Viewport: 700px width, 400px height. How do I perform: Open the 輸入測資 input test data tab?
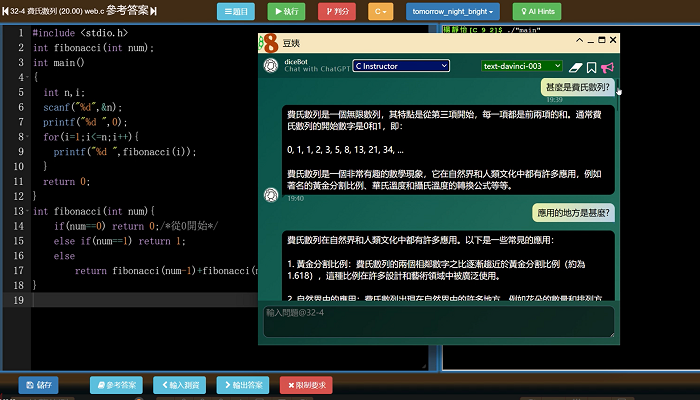click(180, 385)
